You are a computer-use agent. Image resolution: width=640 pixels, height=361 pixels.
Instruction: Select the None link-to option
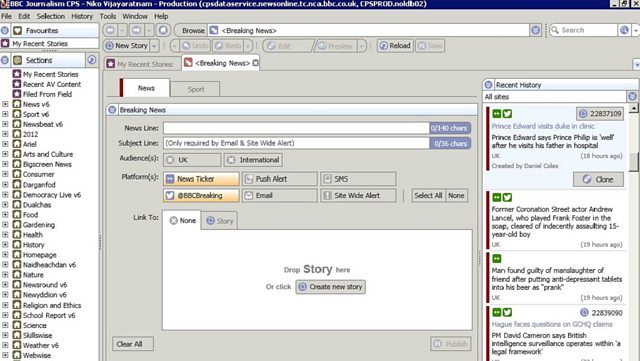point(182,221)
